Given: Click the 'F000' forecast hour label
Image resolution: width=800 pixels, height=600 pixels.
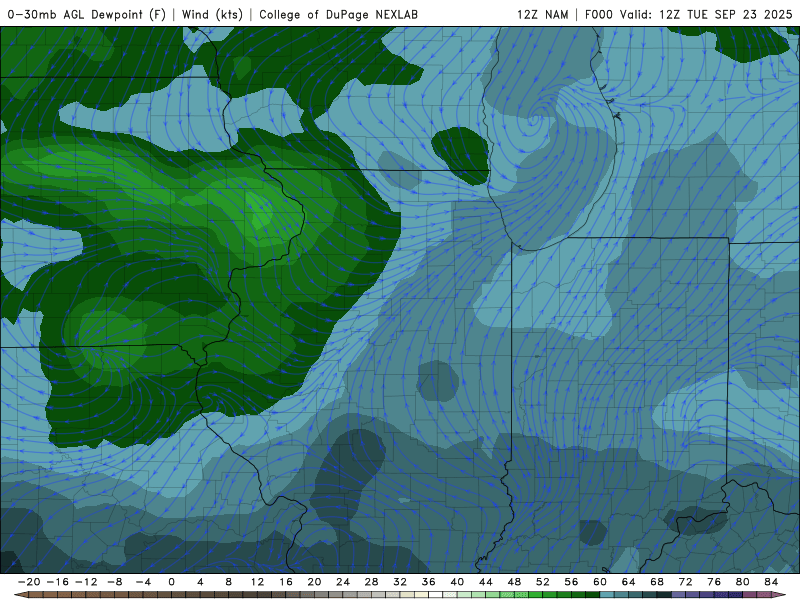Looking at the screenshot, I should (598, 14).
